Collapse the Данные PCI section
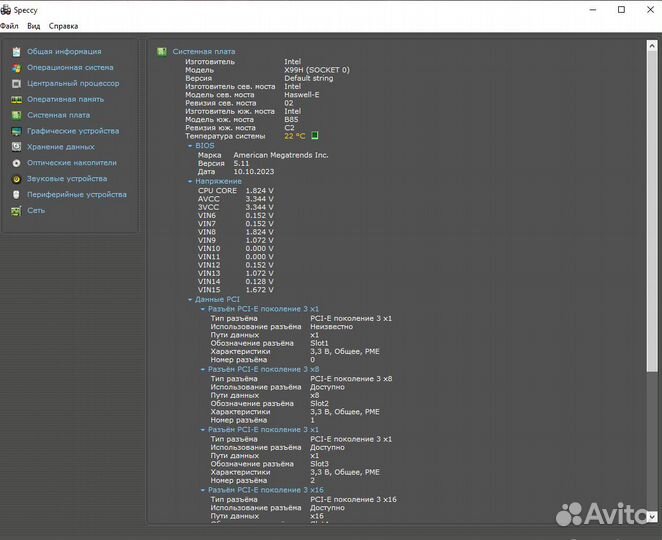 (190, 299)
